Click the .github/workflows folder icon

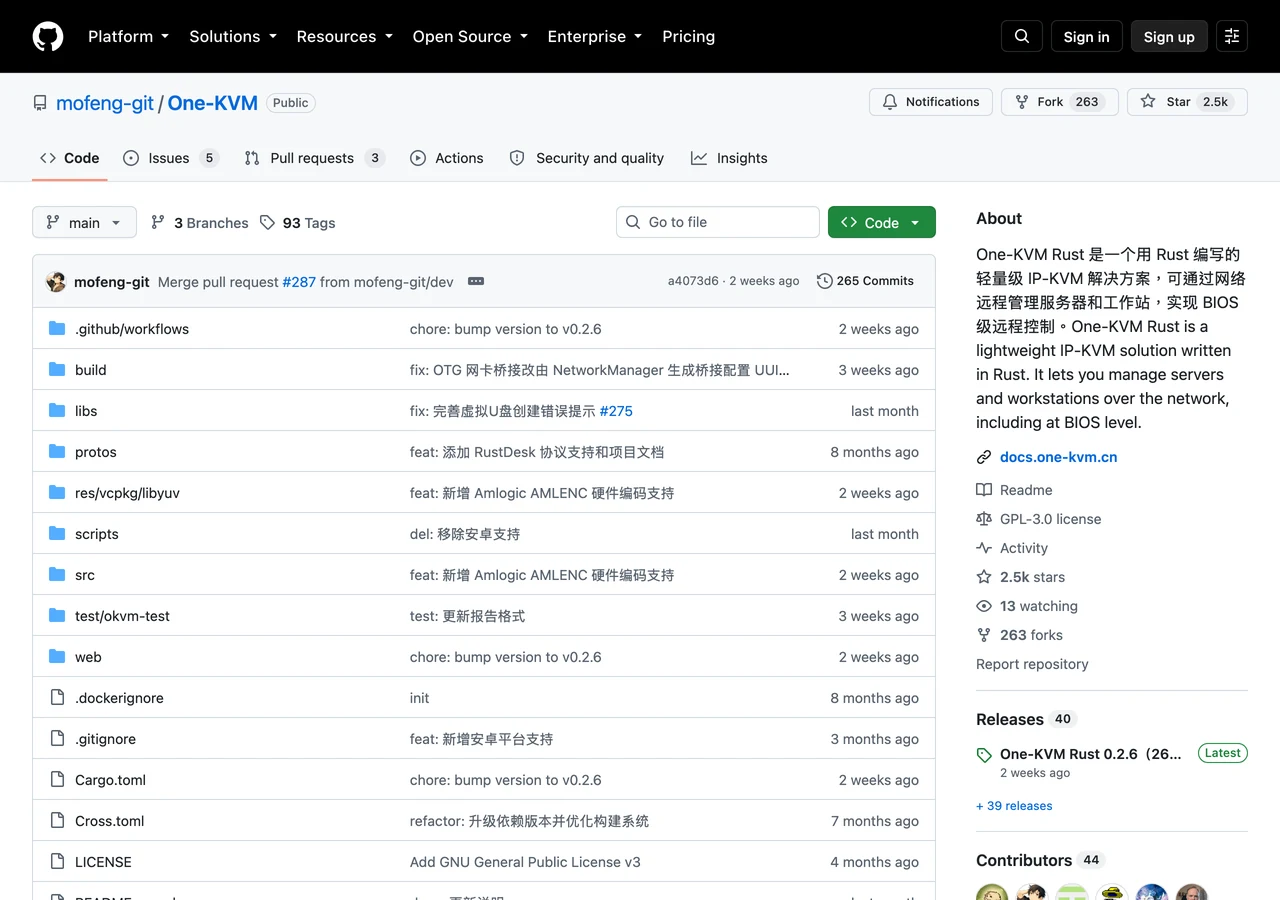click(57, 328)
